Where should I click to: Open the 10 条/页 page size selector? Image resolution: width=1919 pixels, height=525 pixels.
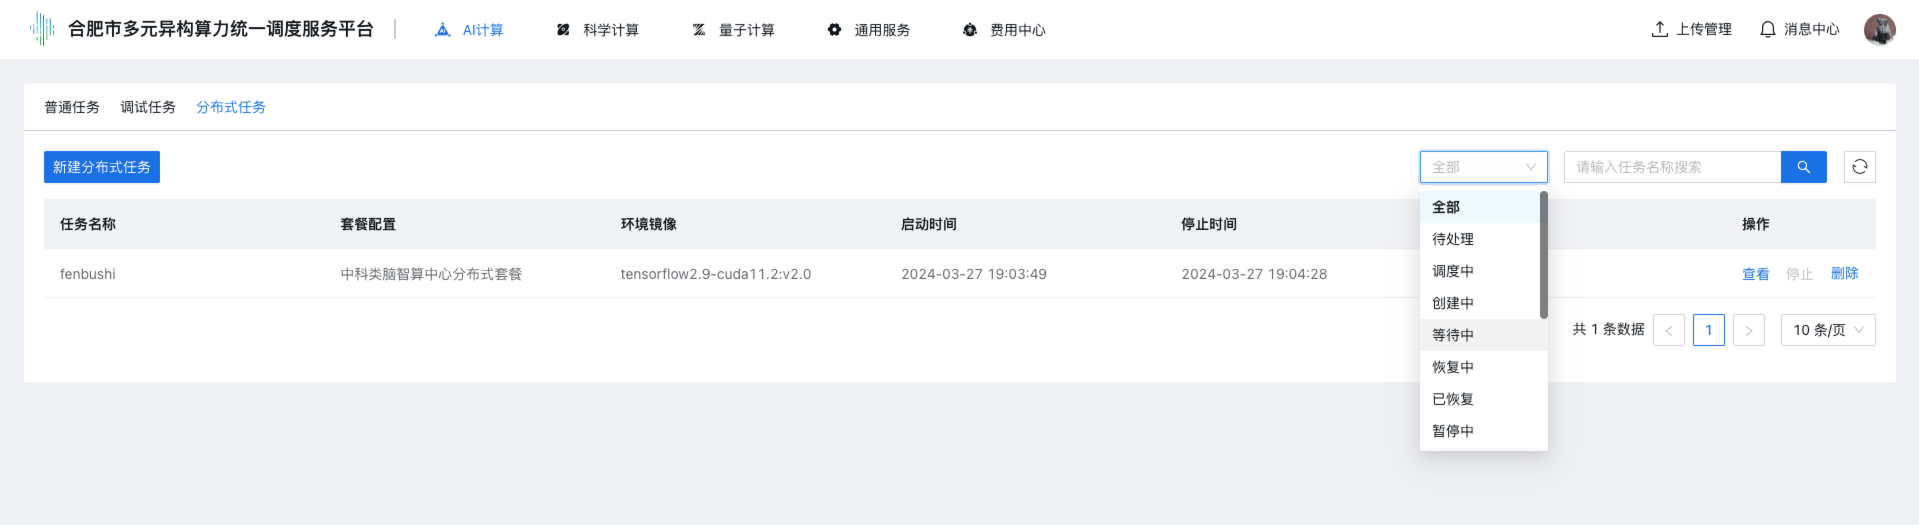click(1827, 330)
